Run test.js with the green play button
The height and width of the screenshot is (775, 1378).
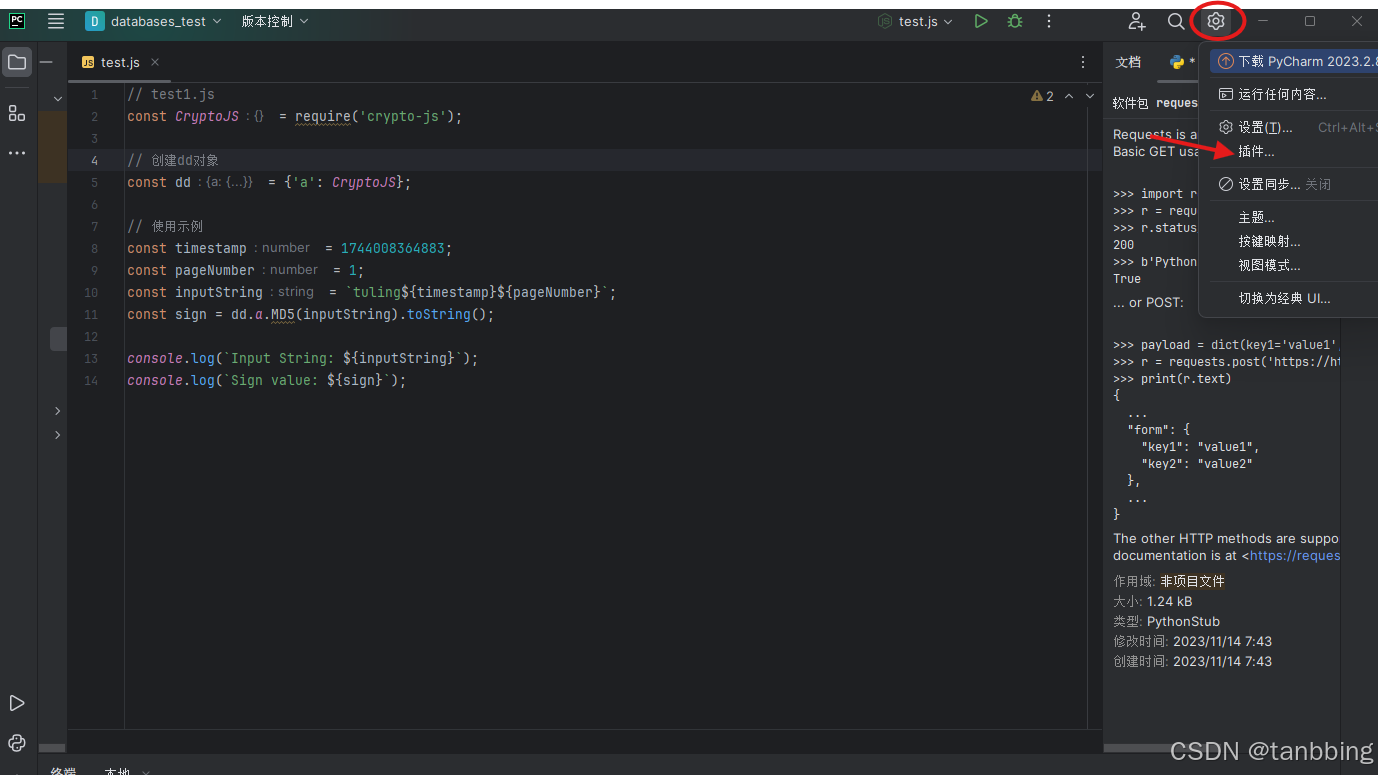tap(981, 20)
